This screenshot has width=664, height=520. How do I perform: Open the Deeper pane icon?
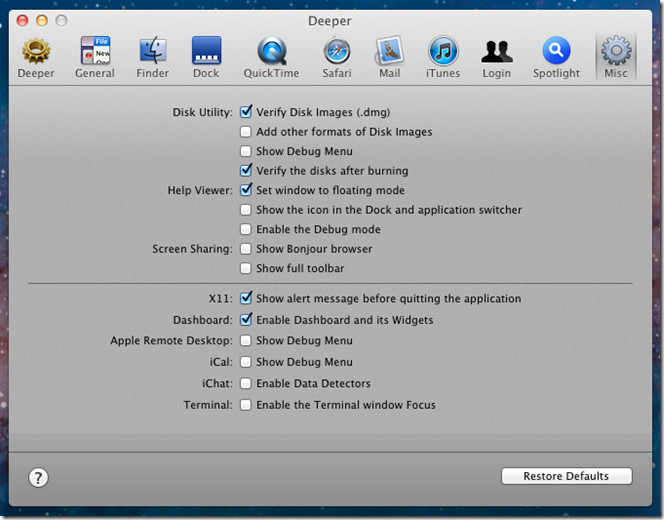tap(36, 52)
